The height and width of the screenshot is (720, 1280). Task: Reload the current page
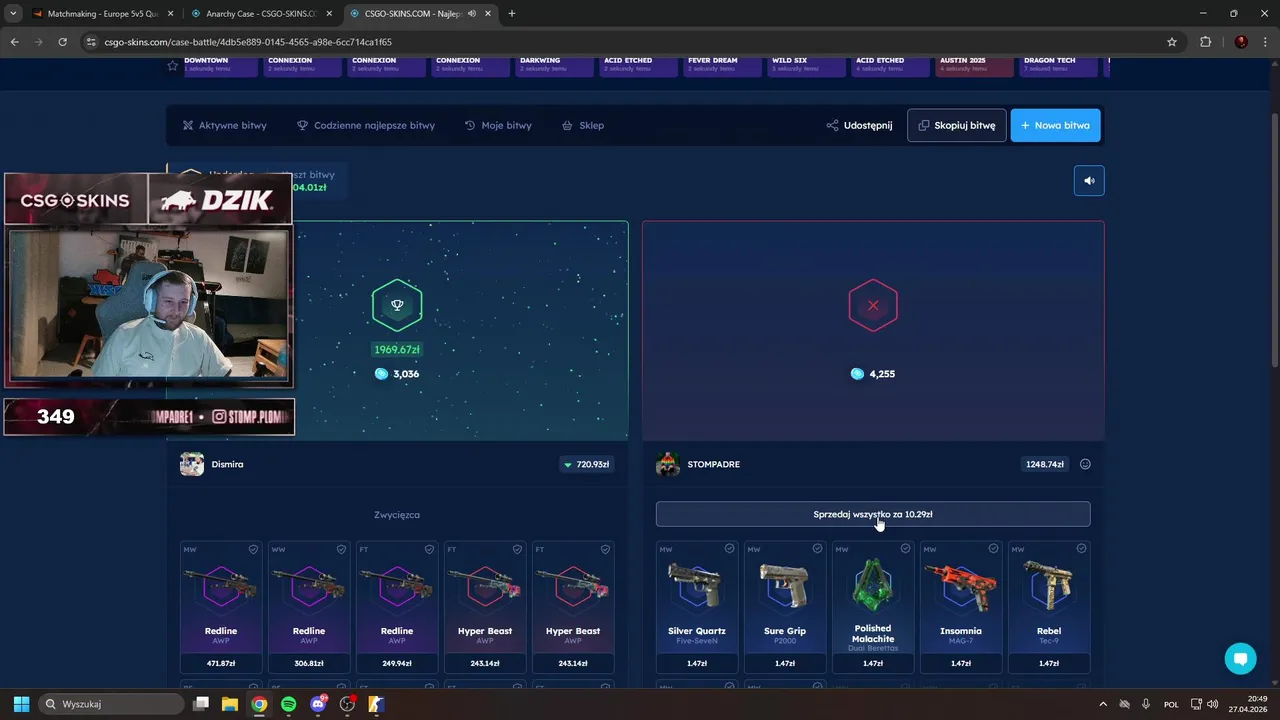(x=62, y=42)
